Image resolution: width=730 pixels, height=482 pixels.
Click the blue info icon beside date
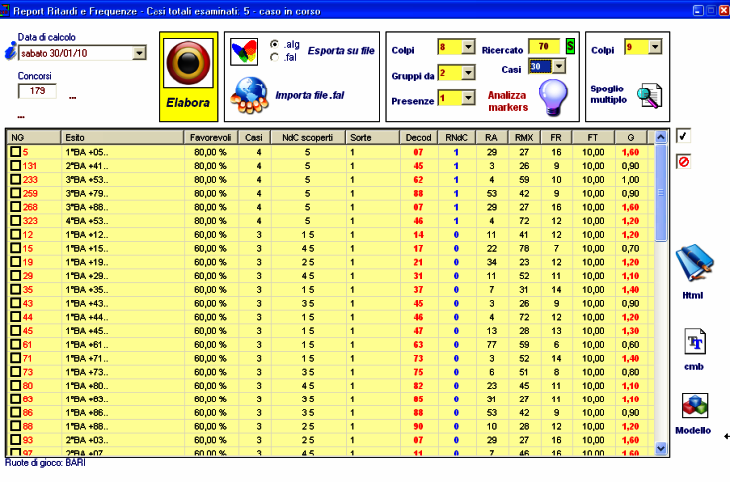pos(10,51)
